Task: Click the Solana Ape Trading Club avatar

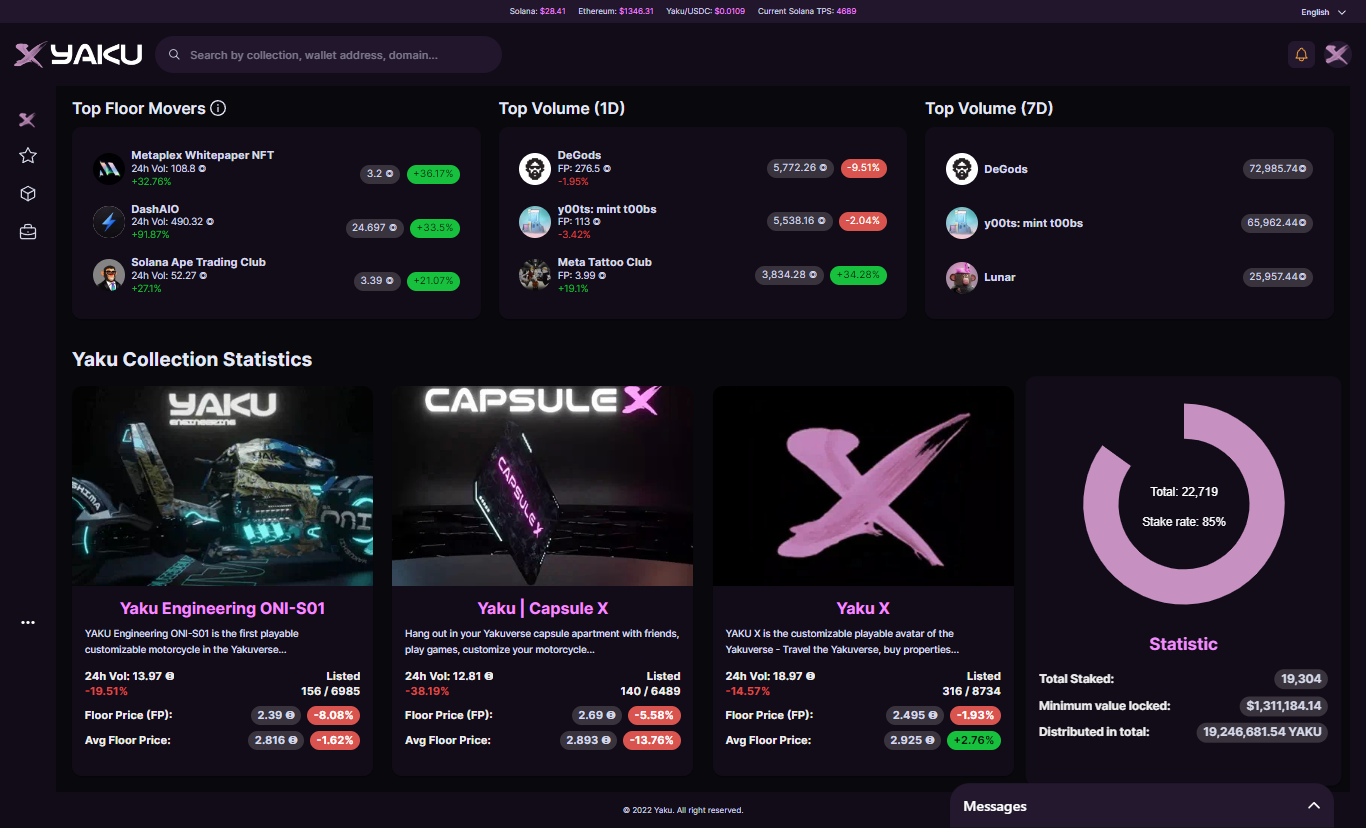Action: click(108, 275)
